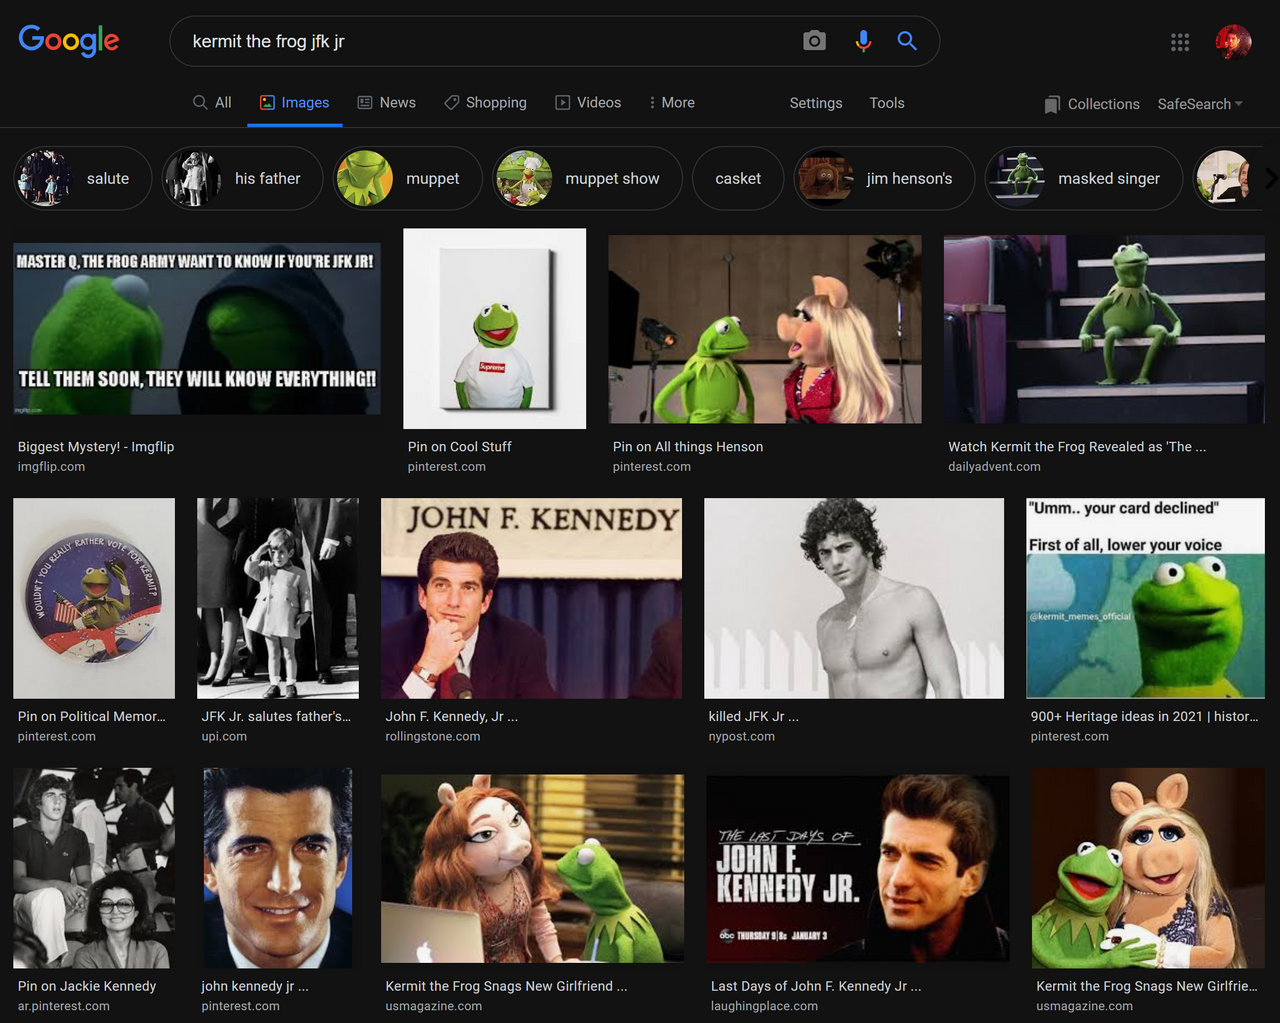The height and width of the screenshot is (1023, 1280).
Task: Open Collections from the bookmark icon
Action: click(x=1092, y=104)
